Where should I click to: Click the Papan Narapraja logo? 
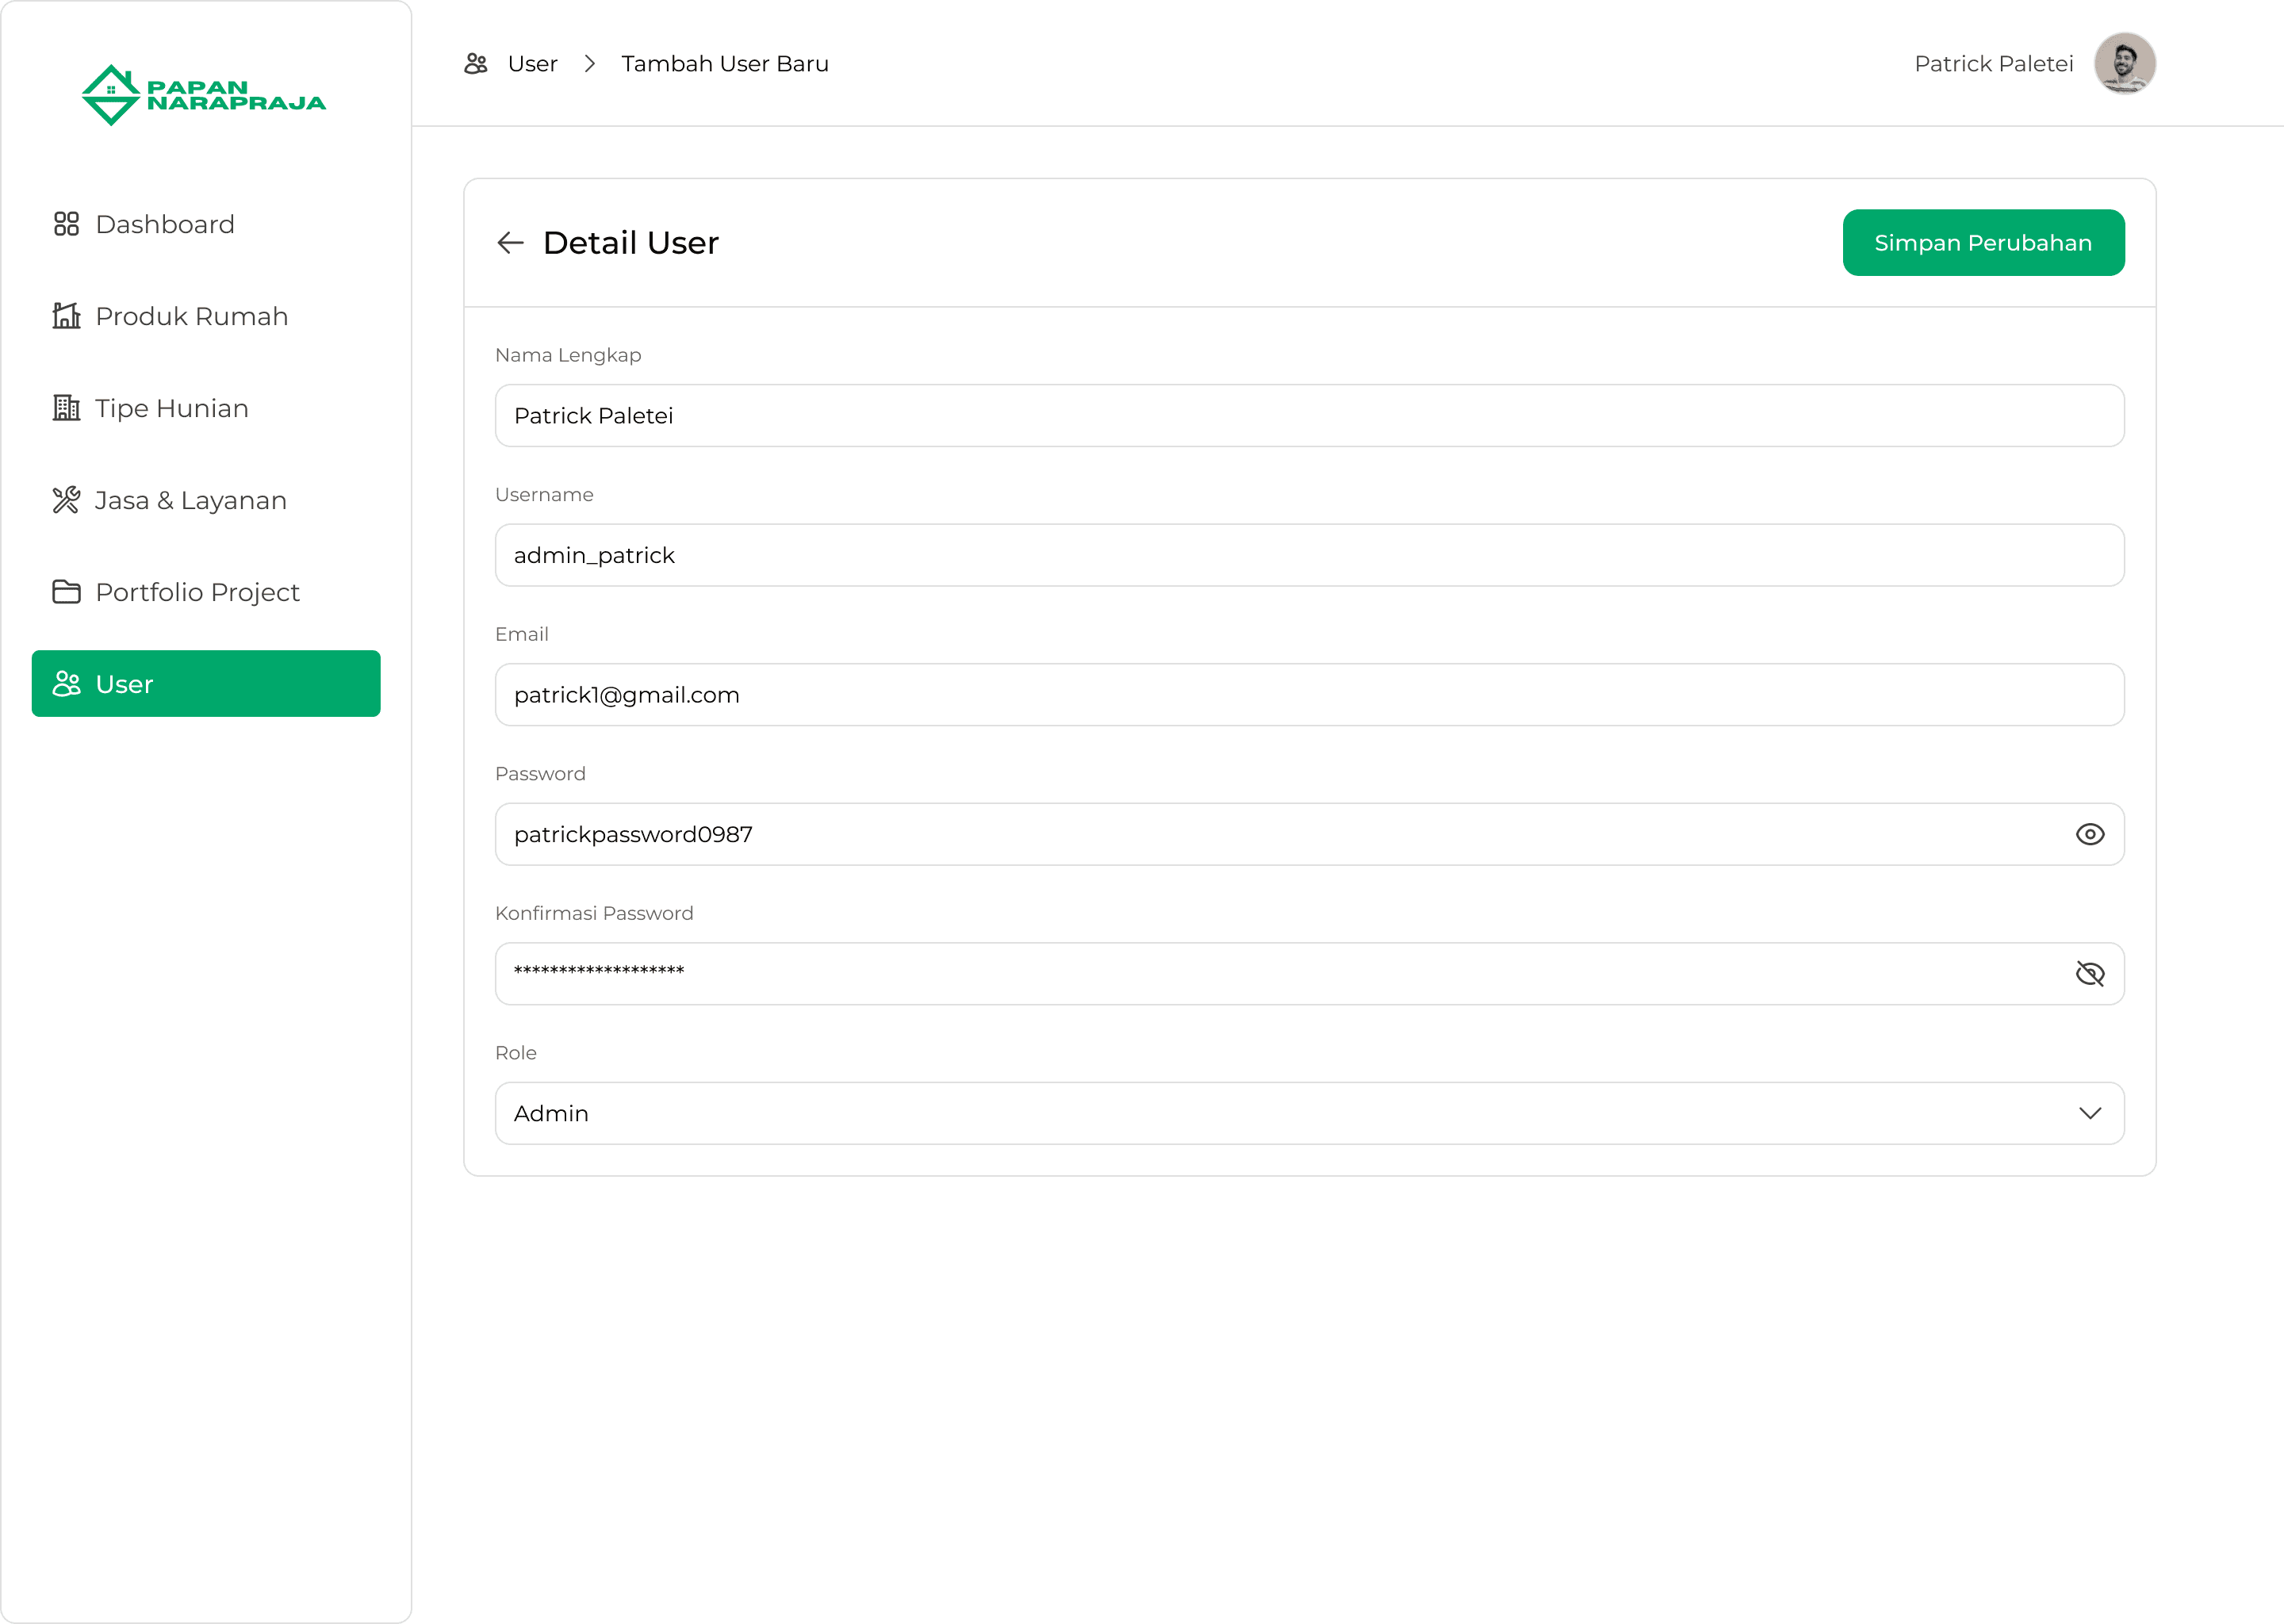(204, 95)
